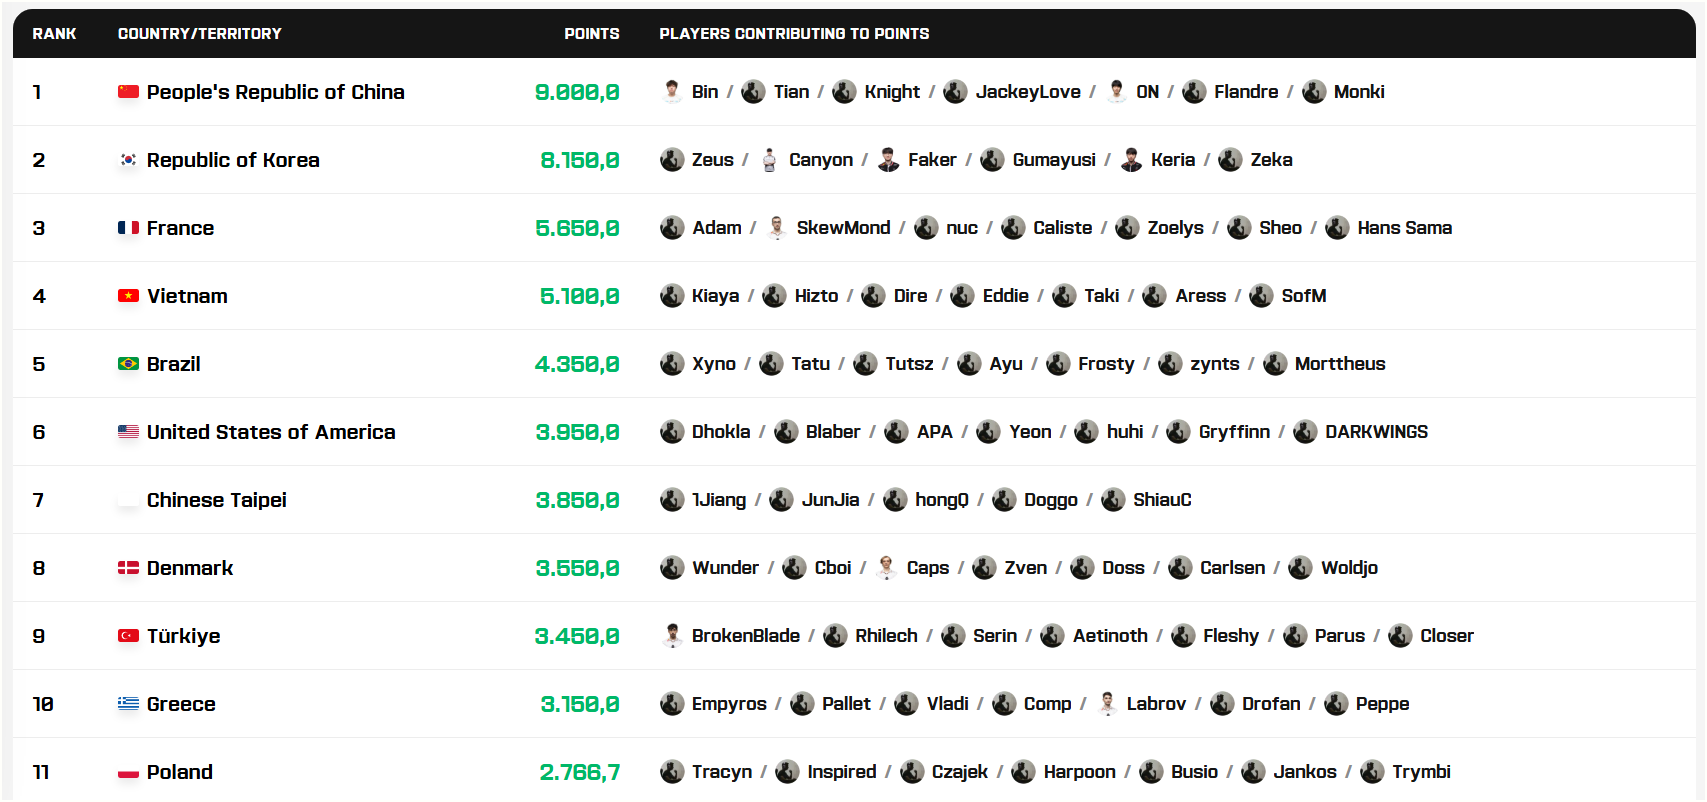Select player name Blaber
This screenshot has width=1707, height=802.
[833, 432]
